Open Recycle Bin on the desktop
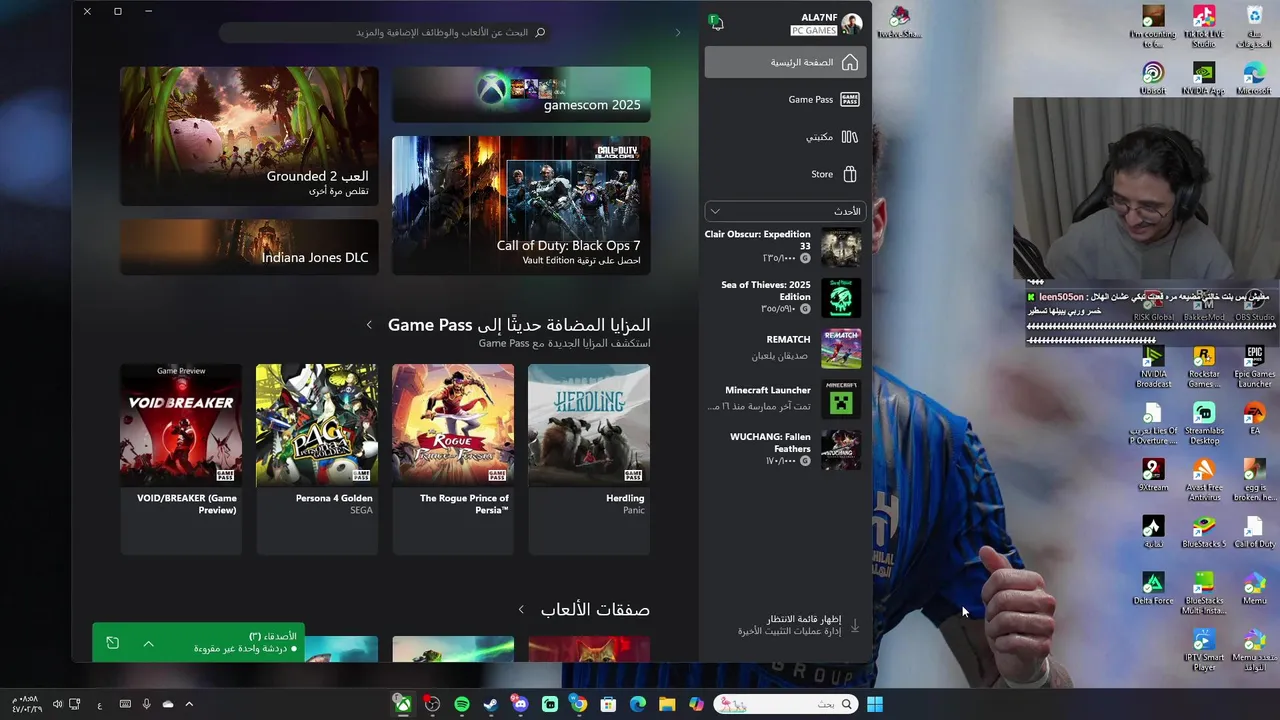This screenshot has width=1280, height=720. click(x=1254, y=27)
